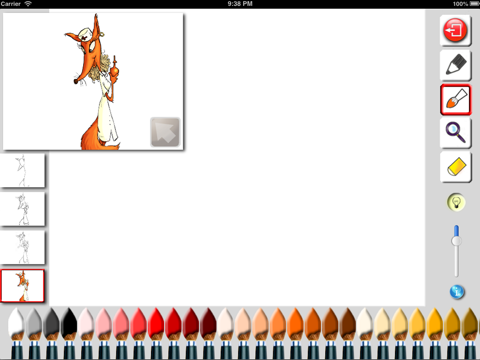Screen dimensions: 480x360
Task: Pick the vivid orange brush color
Action: (295, 332)
